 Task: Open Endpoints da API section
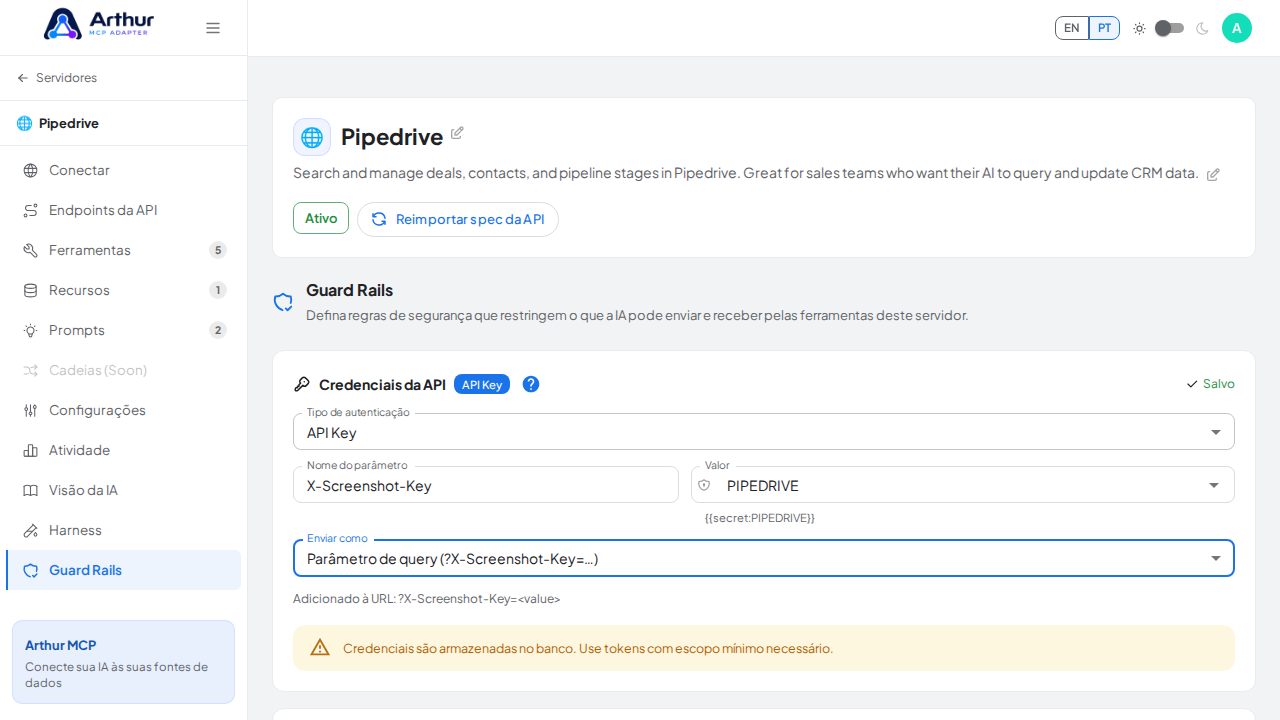pyautogui.click(x=123, y=210)
